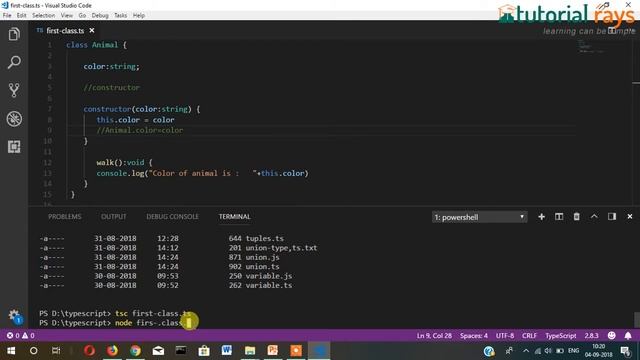The height and width of the screenshot is (360, 640).
Task: Open the ENG language indicator
Action: tap(573, 351)
